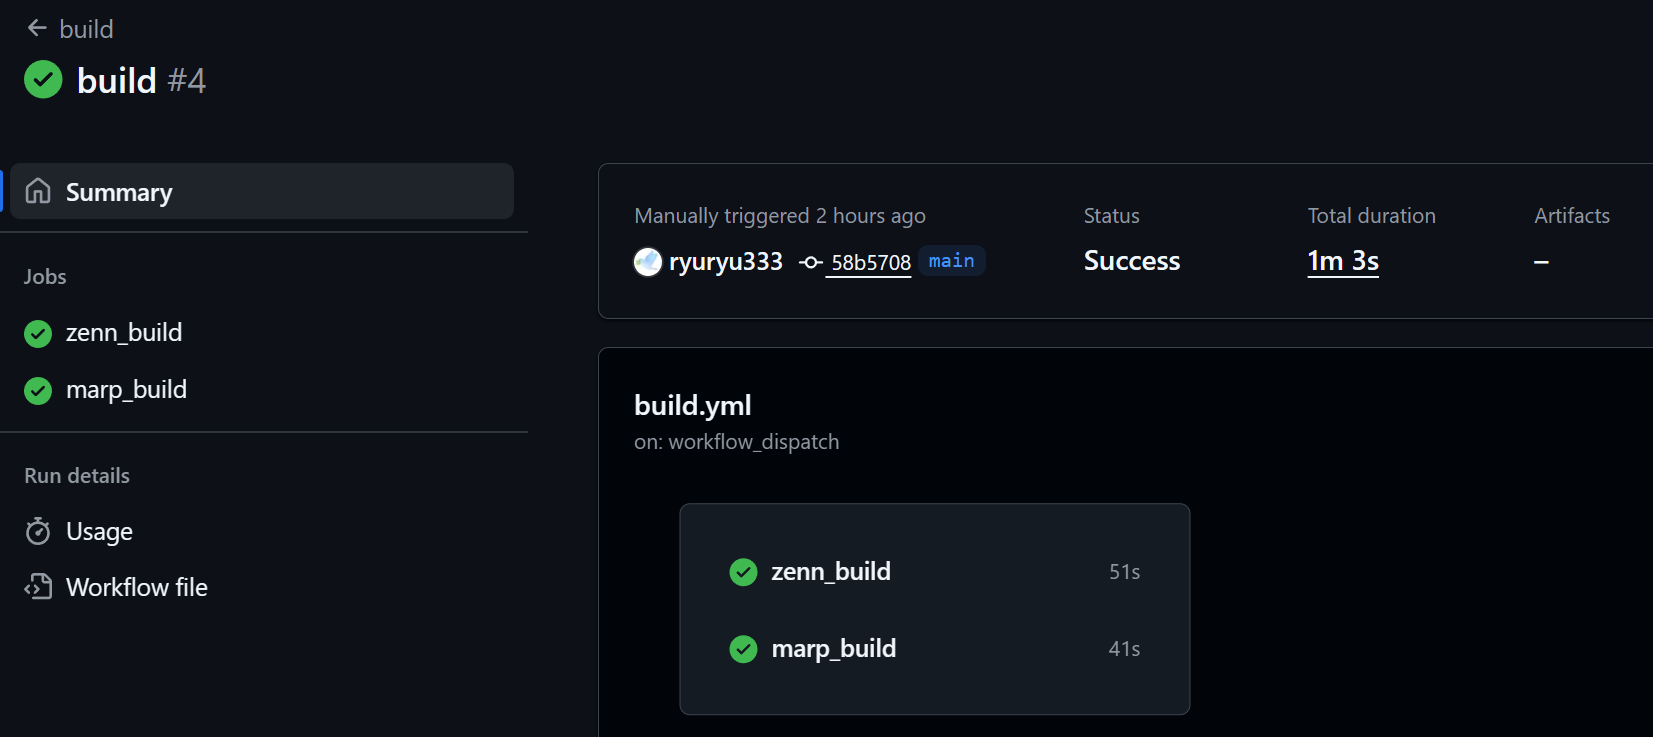Click 'Manually triggered 2 hours ago' text
The width and height of the screenshot is (1653, 737).
point(780,216)
